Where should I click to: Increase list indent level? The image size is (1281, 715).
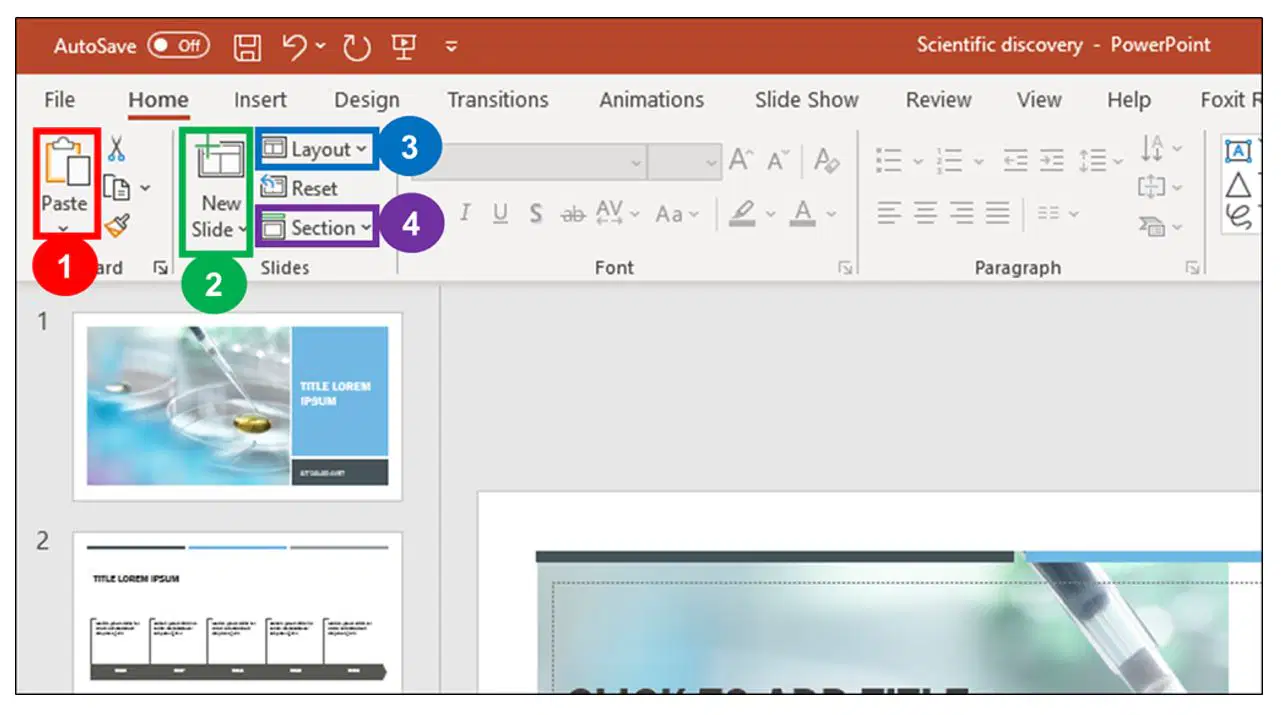[x=1051, y=160]
